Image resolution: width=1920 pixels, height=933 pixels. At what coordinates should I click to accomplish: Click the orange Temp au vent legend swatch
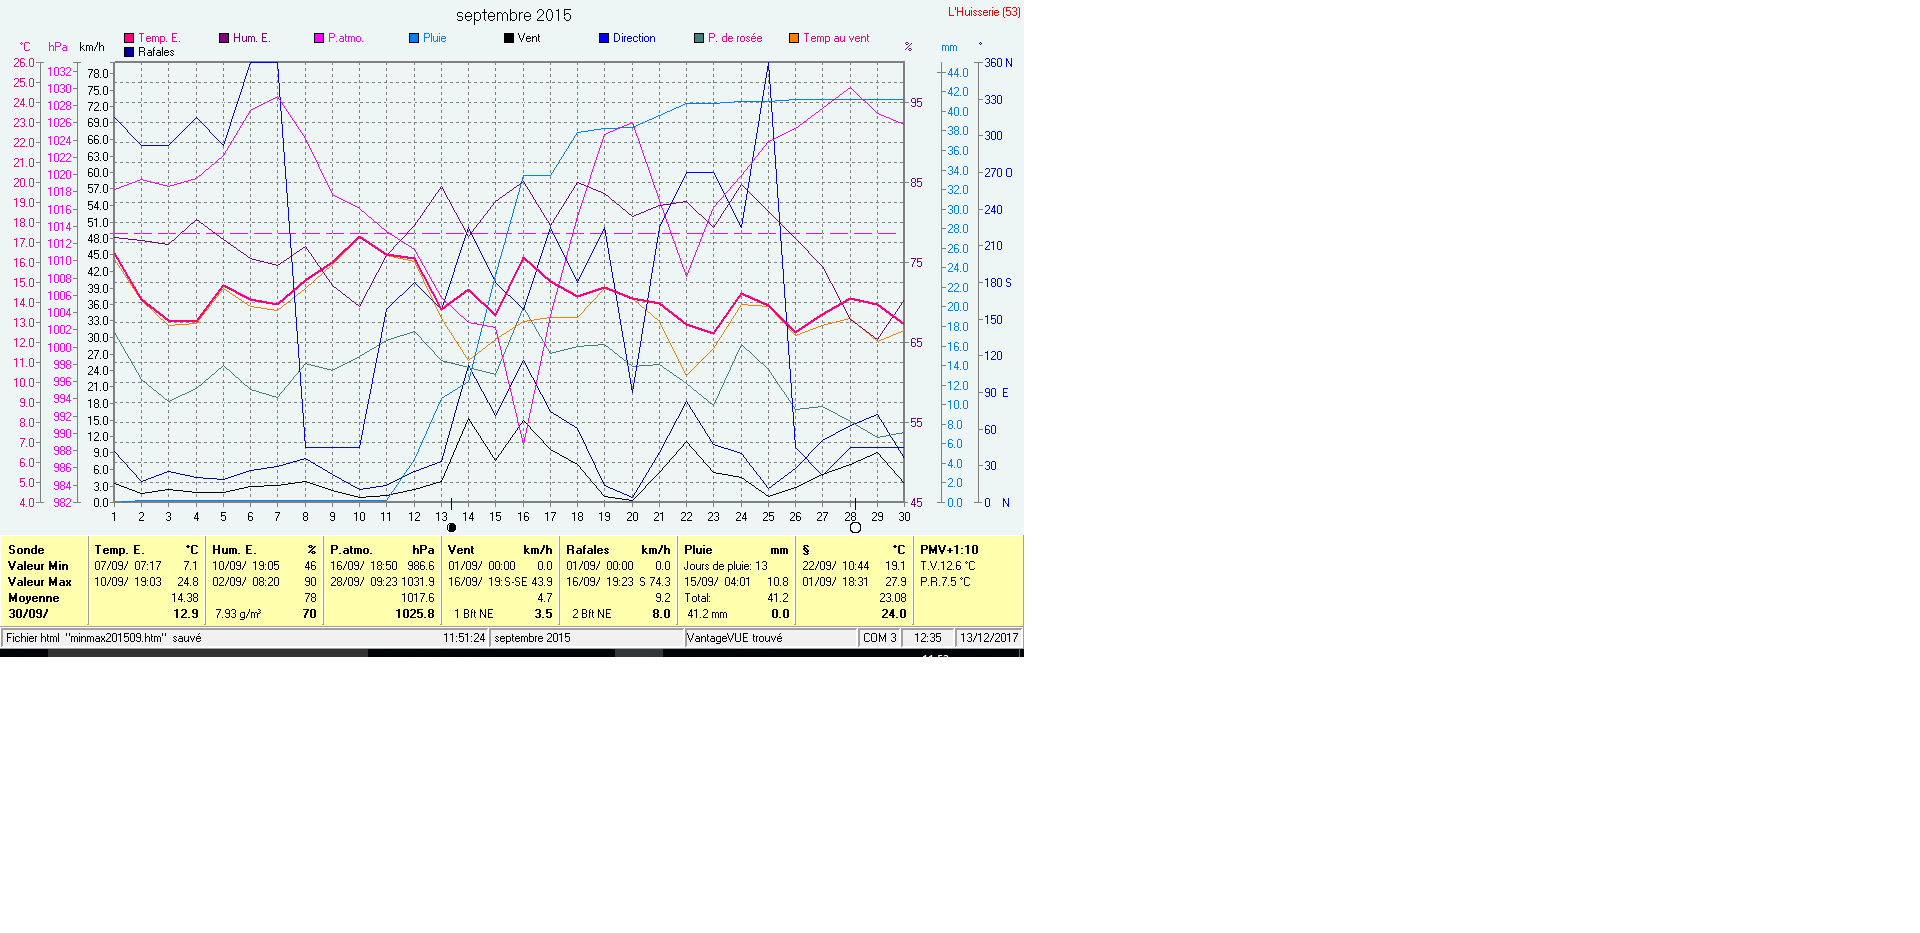794,38
